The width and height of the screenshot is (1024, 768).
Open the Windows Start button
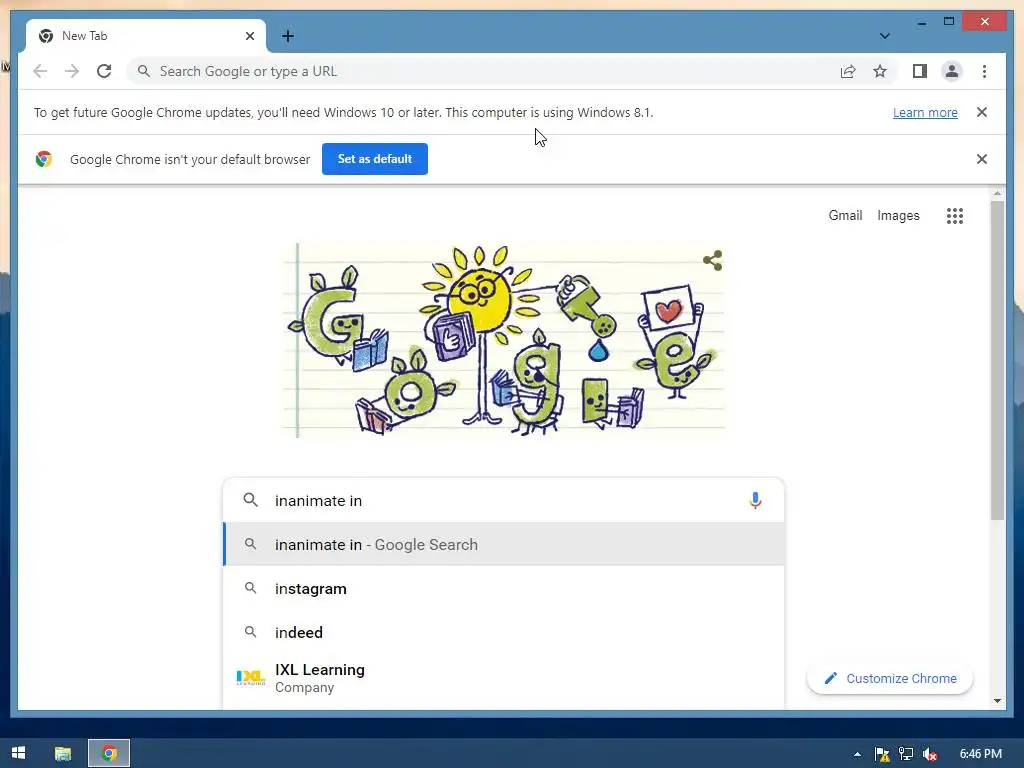18,753
